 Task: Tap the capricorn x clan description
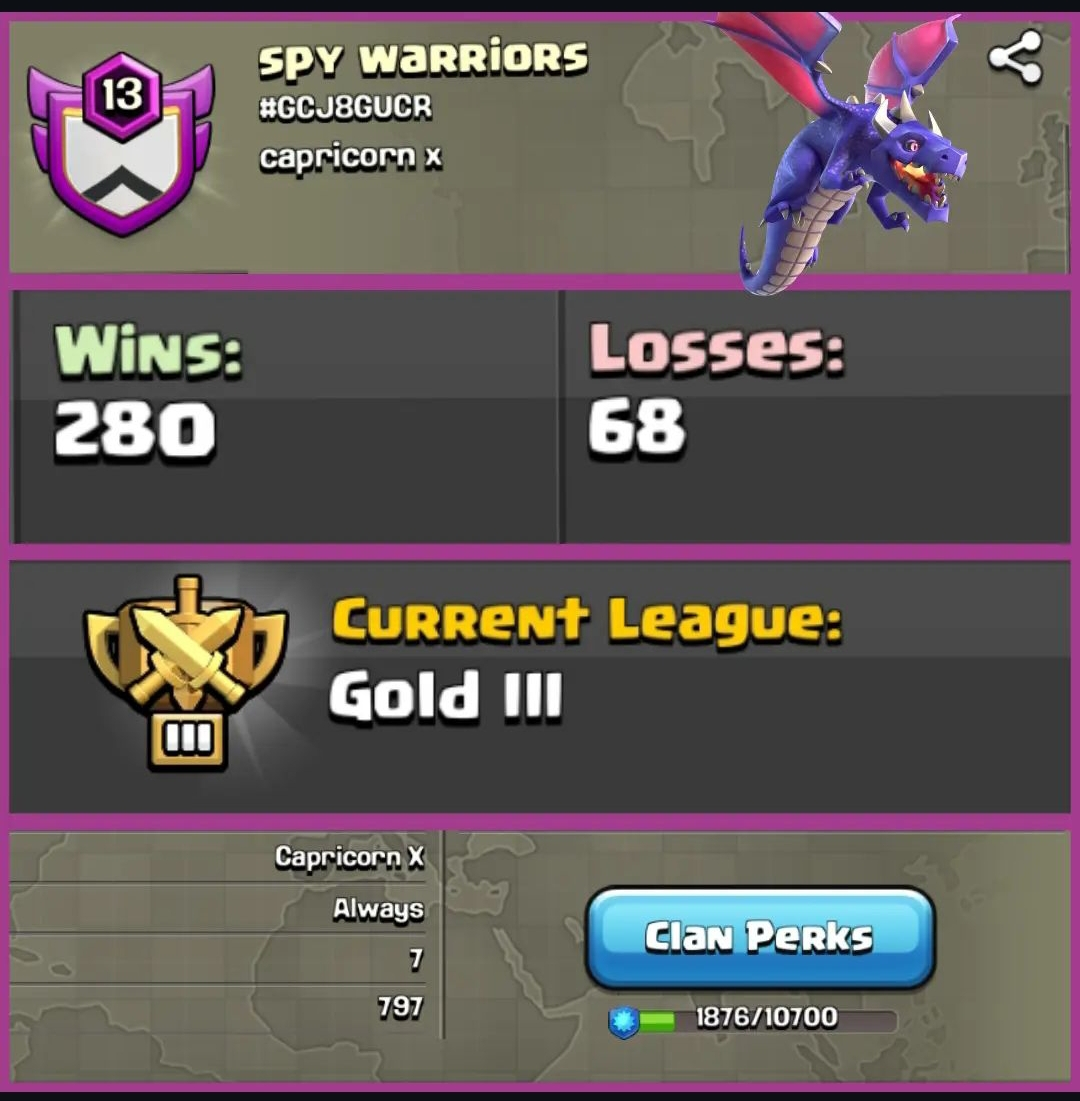[x=350, y=157]
